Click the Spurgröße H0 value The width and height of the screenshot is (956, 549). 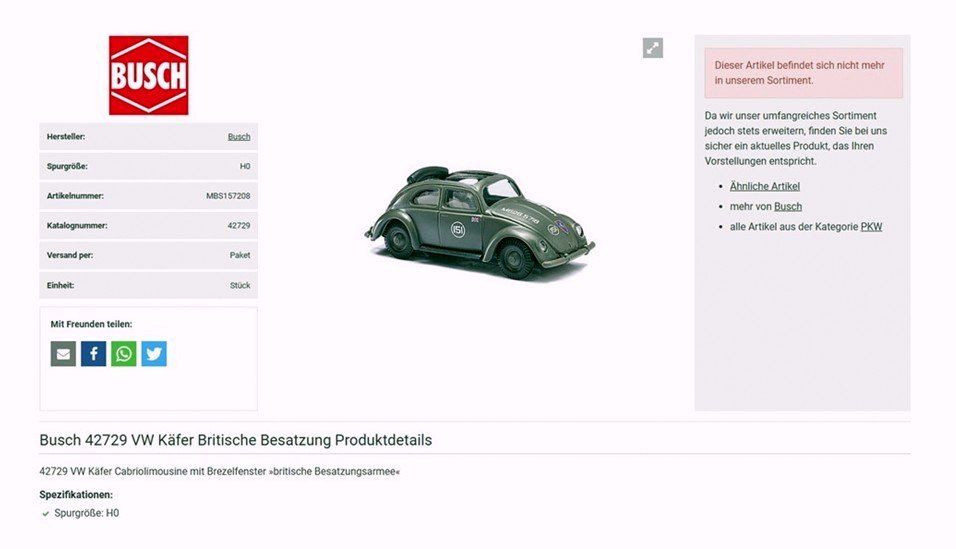[245, 166]
